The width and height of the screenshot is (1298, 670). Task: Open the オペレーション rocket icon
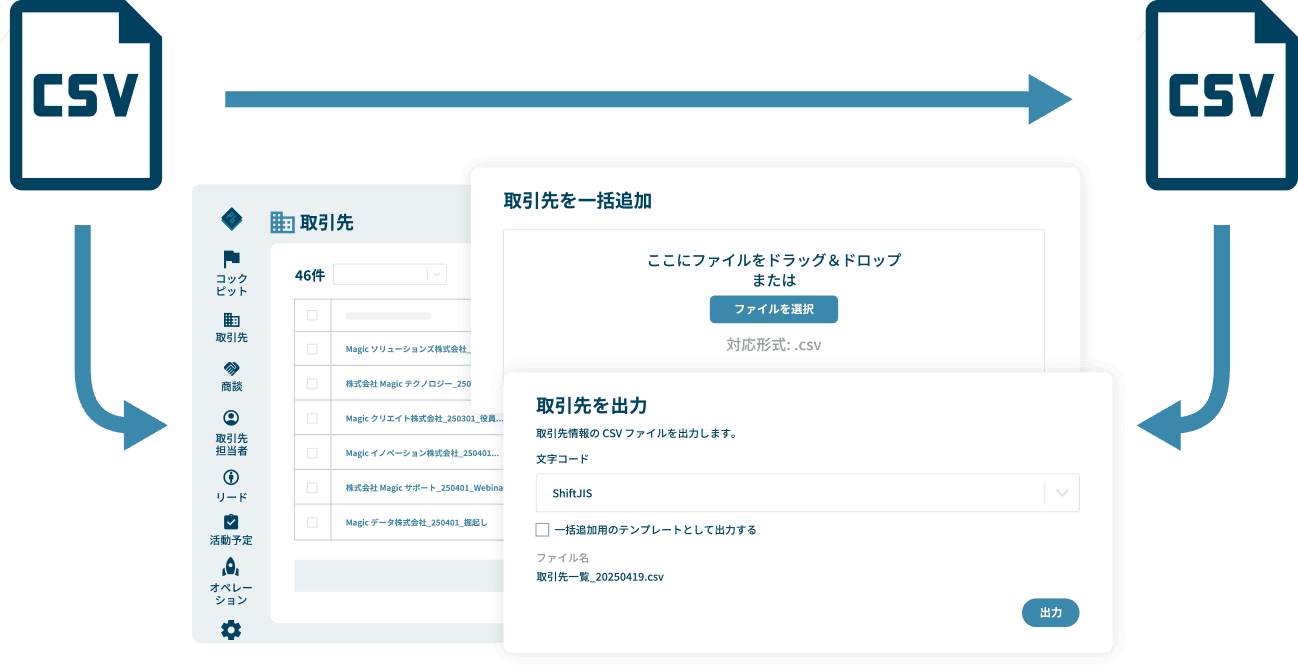(x=231, y=567)
